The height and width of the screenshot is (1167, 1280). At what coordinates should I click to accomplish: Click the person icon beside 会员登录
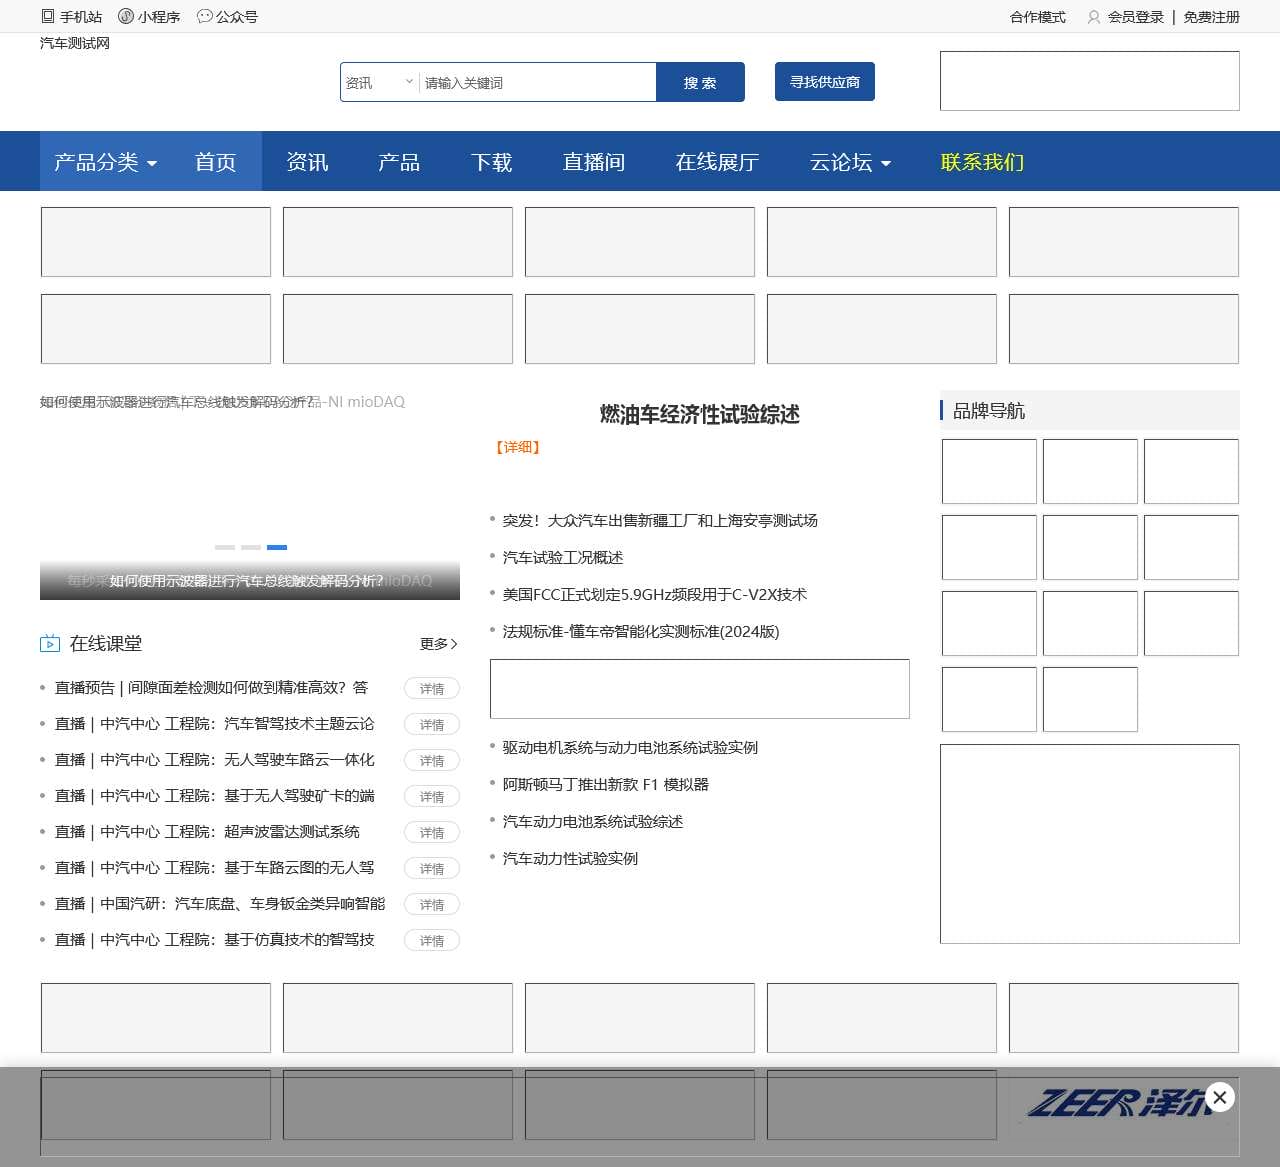click(1093, 17)
